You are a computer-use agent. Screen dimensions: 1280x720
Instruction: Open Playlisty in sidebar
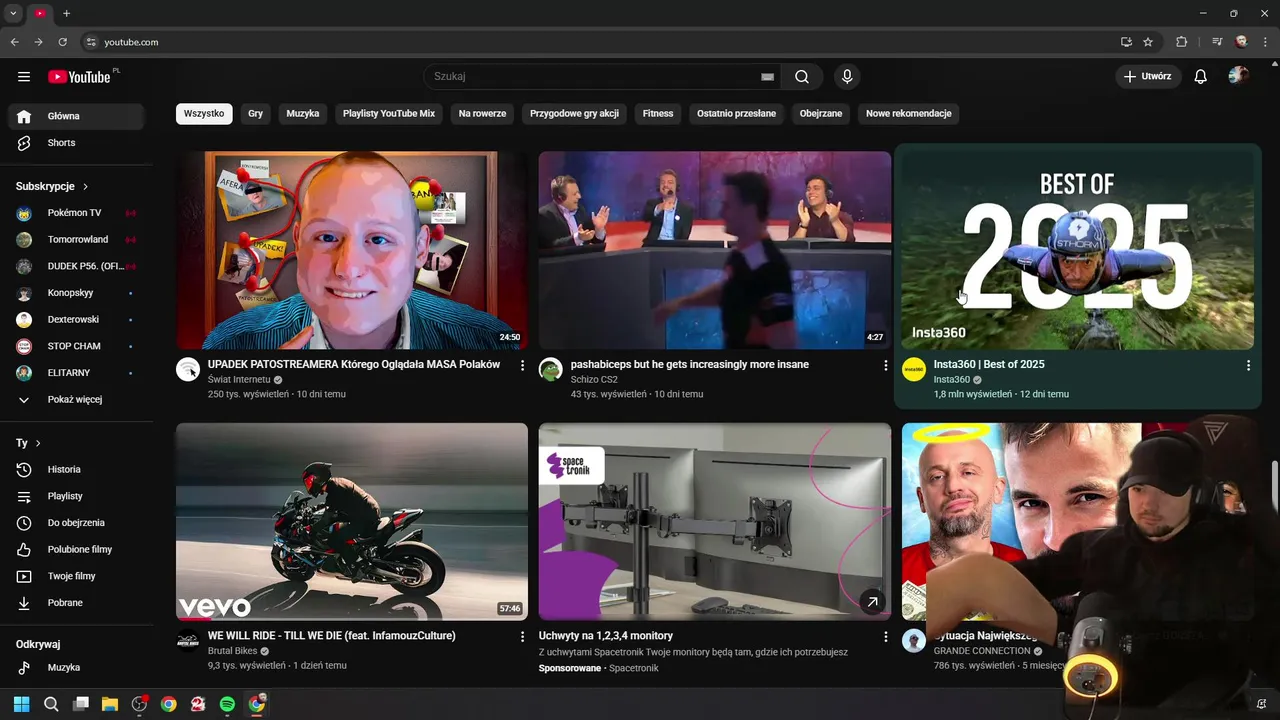[x=76, y=496]
